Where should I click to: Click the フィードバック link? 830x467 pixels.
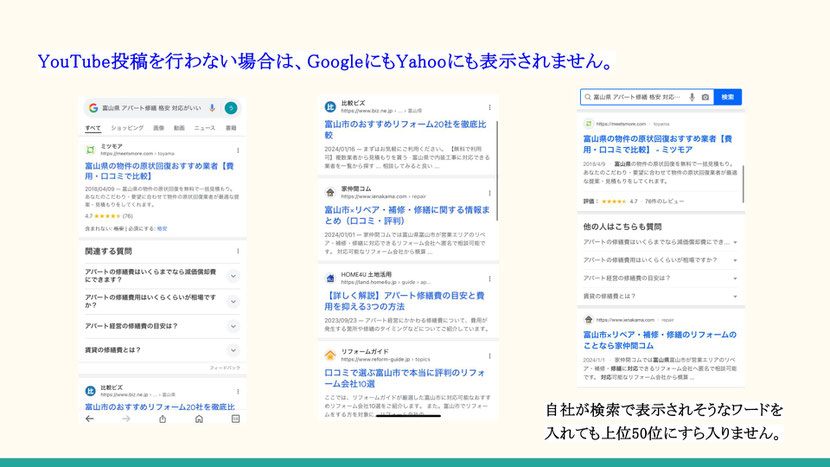point(224,368)
